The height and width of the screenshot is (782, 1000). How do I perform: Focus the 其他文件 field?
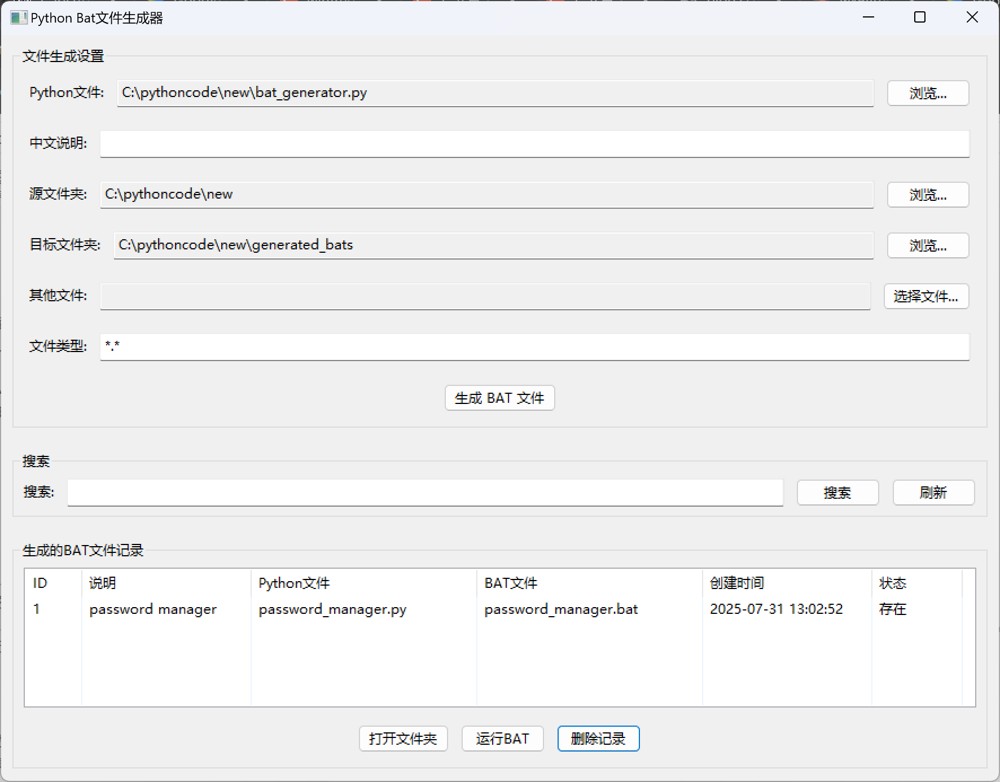[485, 296]
